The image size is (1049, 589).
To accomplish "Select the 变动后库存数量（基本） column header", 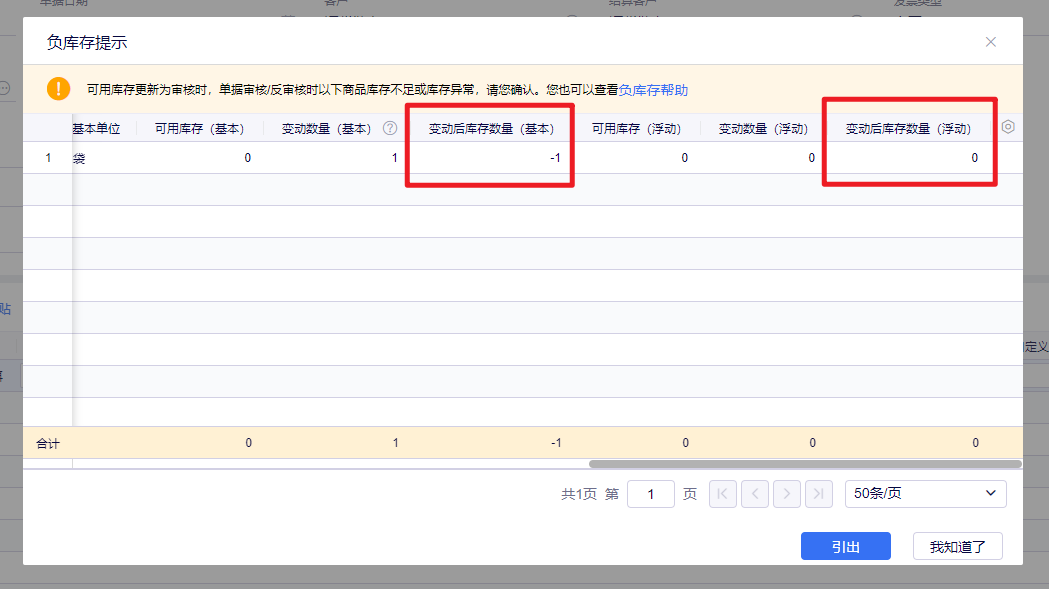I will pos(490,128).
